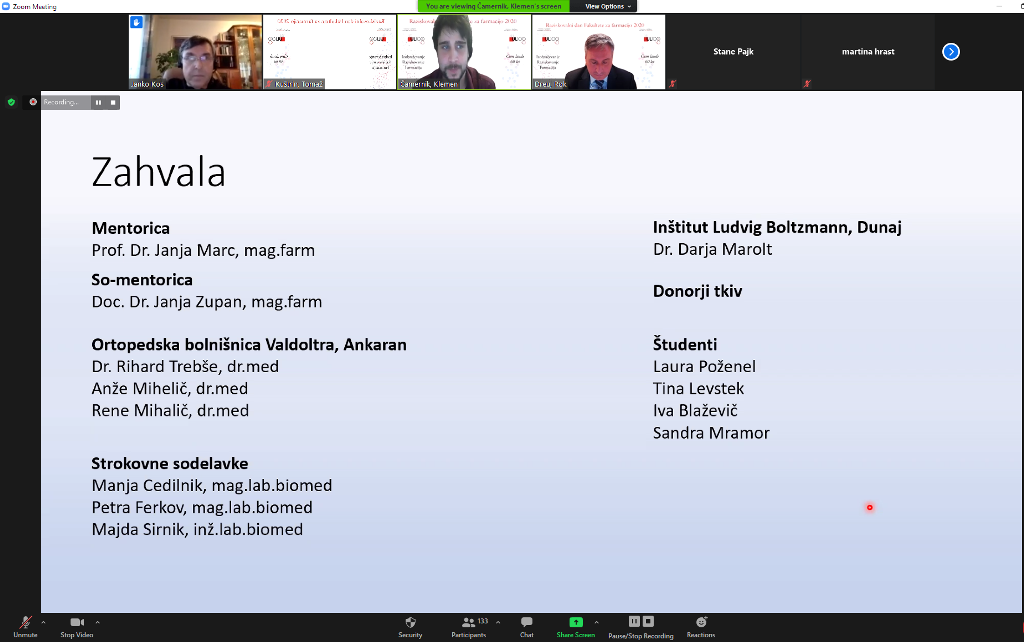Click the name "Sandra Mramor"

[711, 432]
